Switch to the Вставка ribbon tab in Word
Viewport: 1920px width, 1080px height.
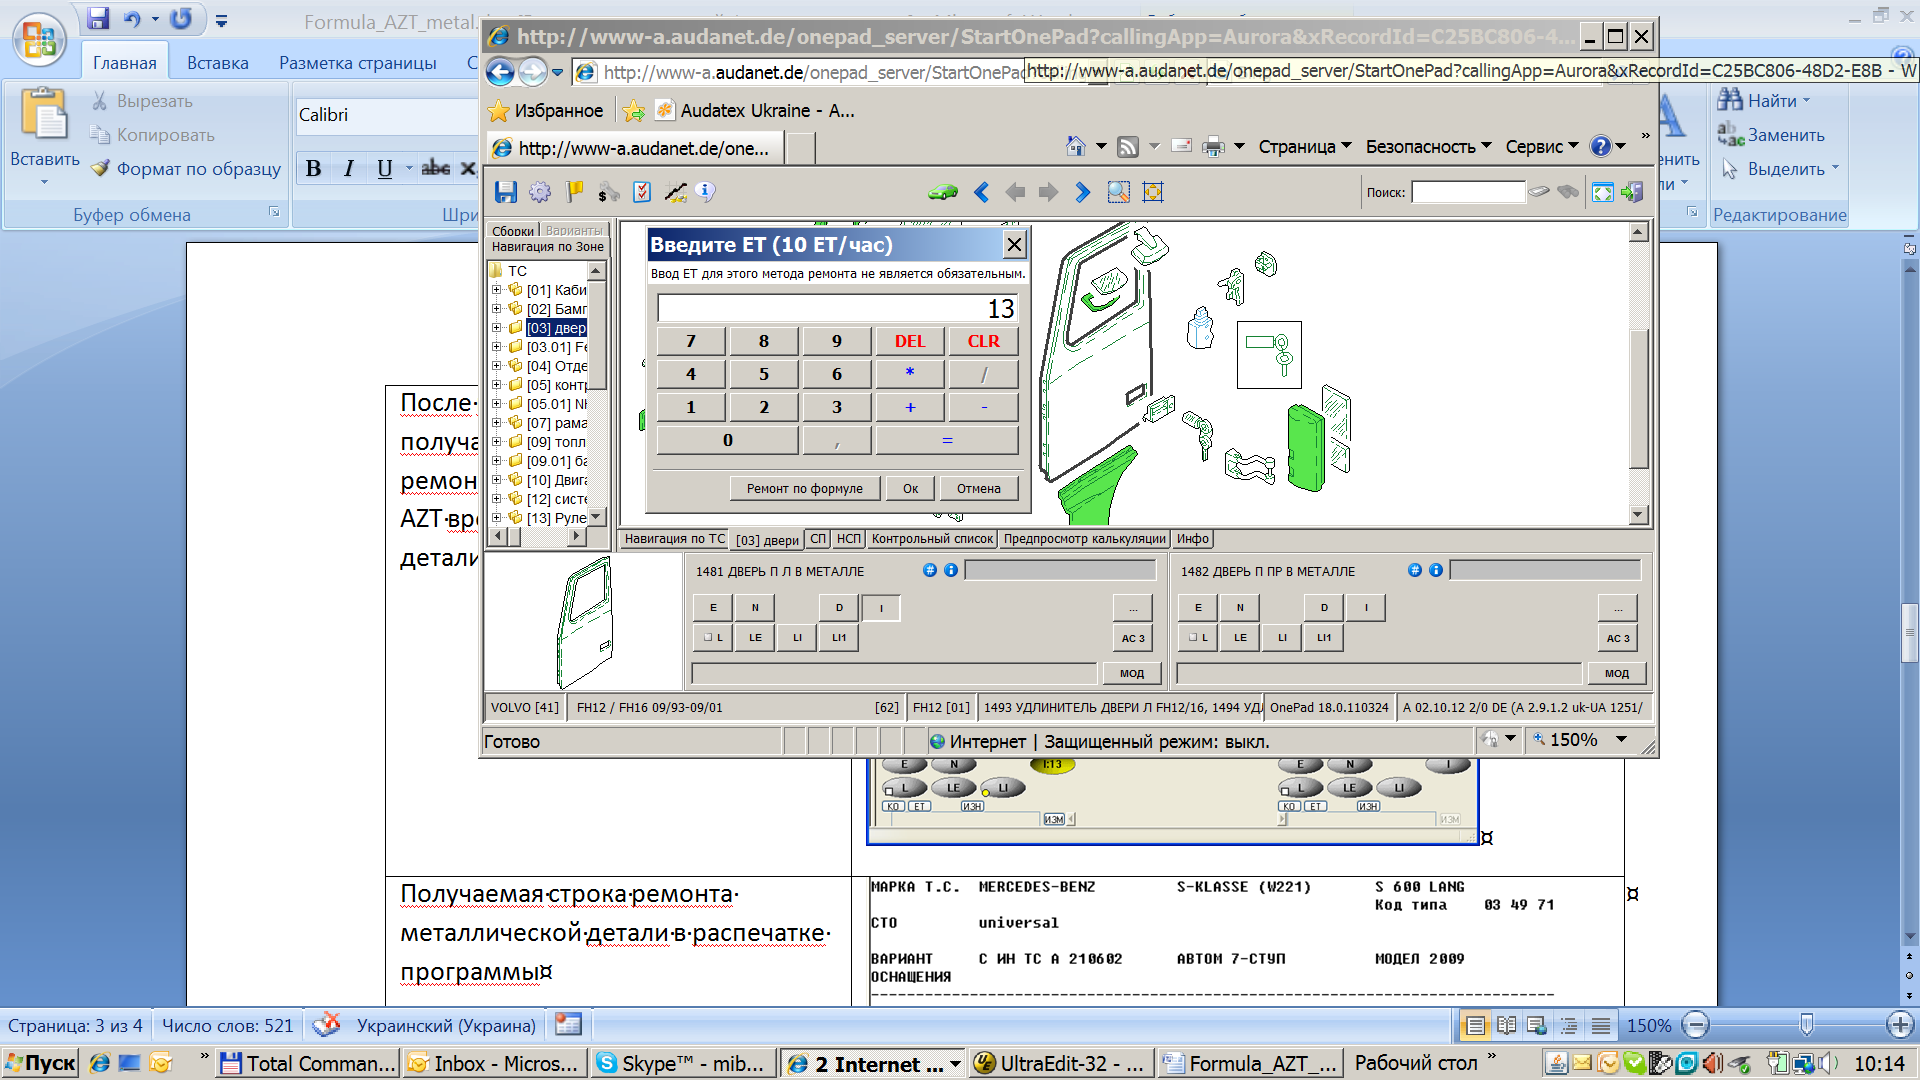click(217, 63)
